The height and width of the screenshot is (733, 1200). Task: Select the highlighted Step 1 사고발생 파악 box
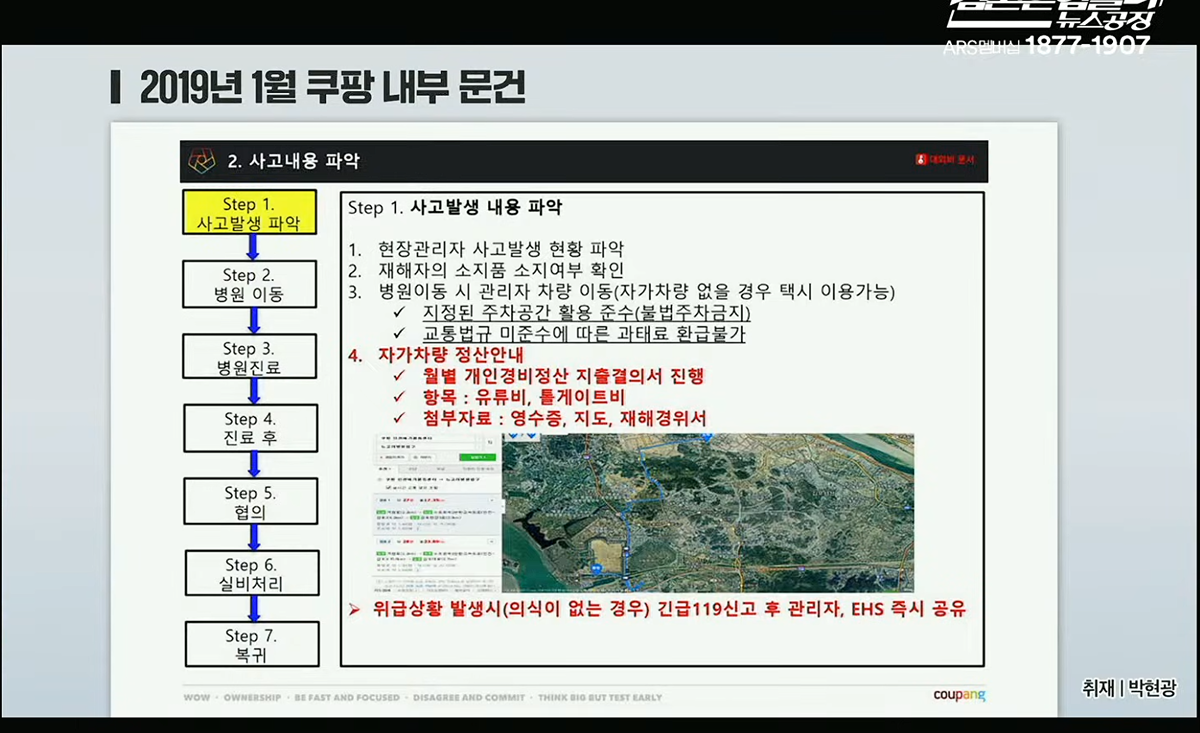click(x=249, y=213)
